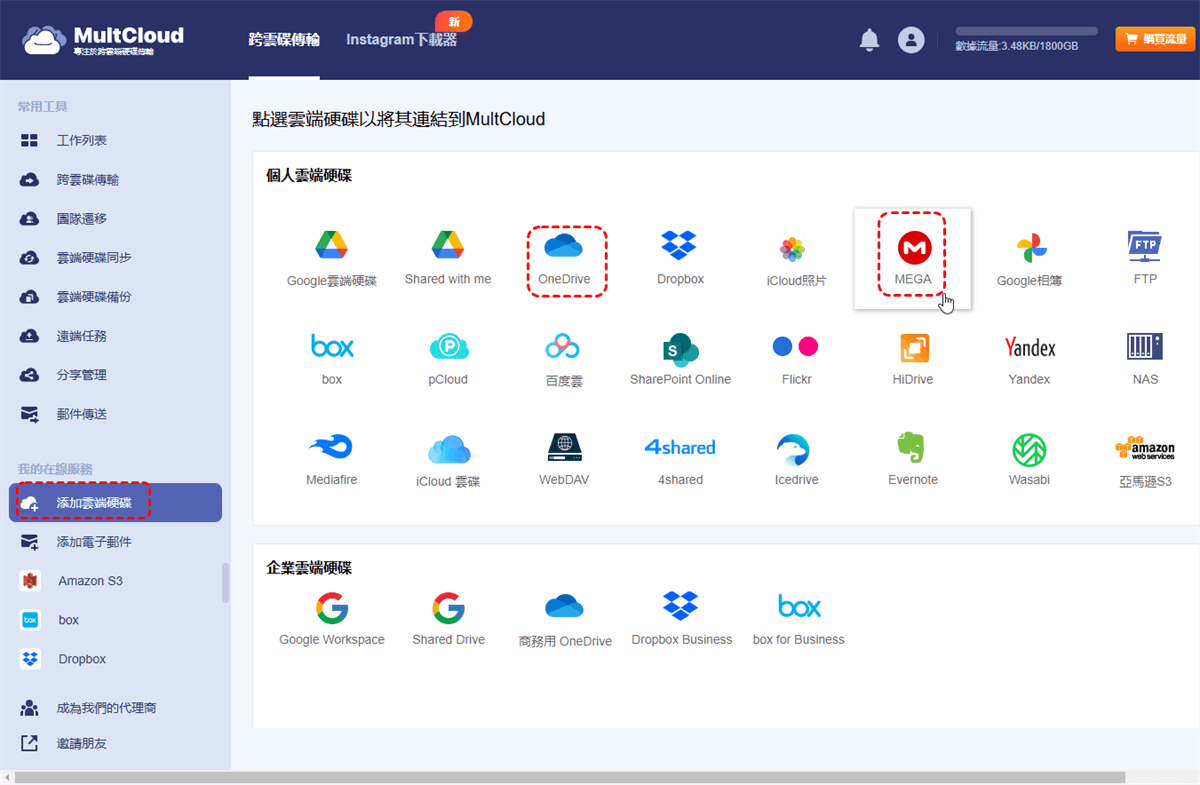Select the pCloud icon
This screenshot has height=785, width=1200.
[448, 347]
